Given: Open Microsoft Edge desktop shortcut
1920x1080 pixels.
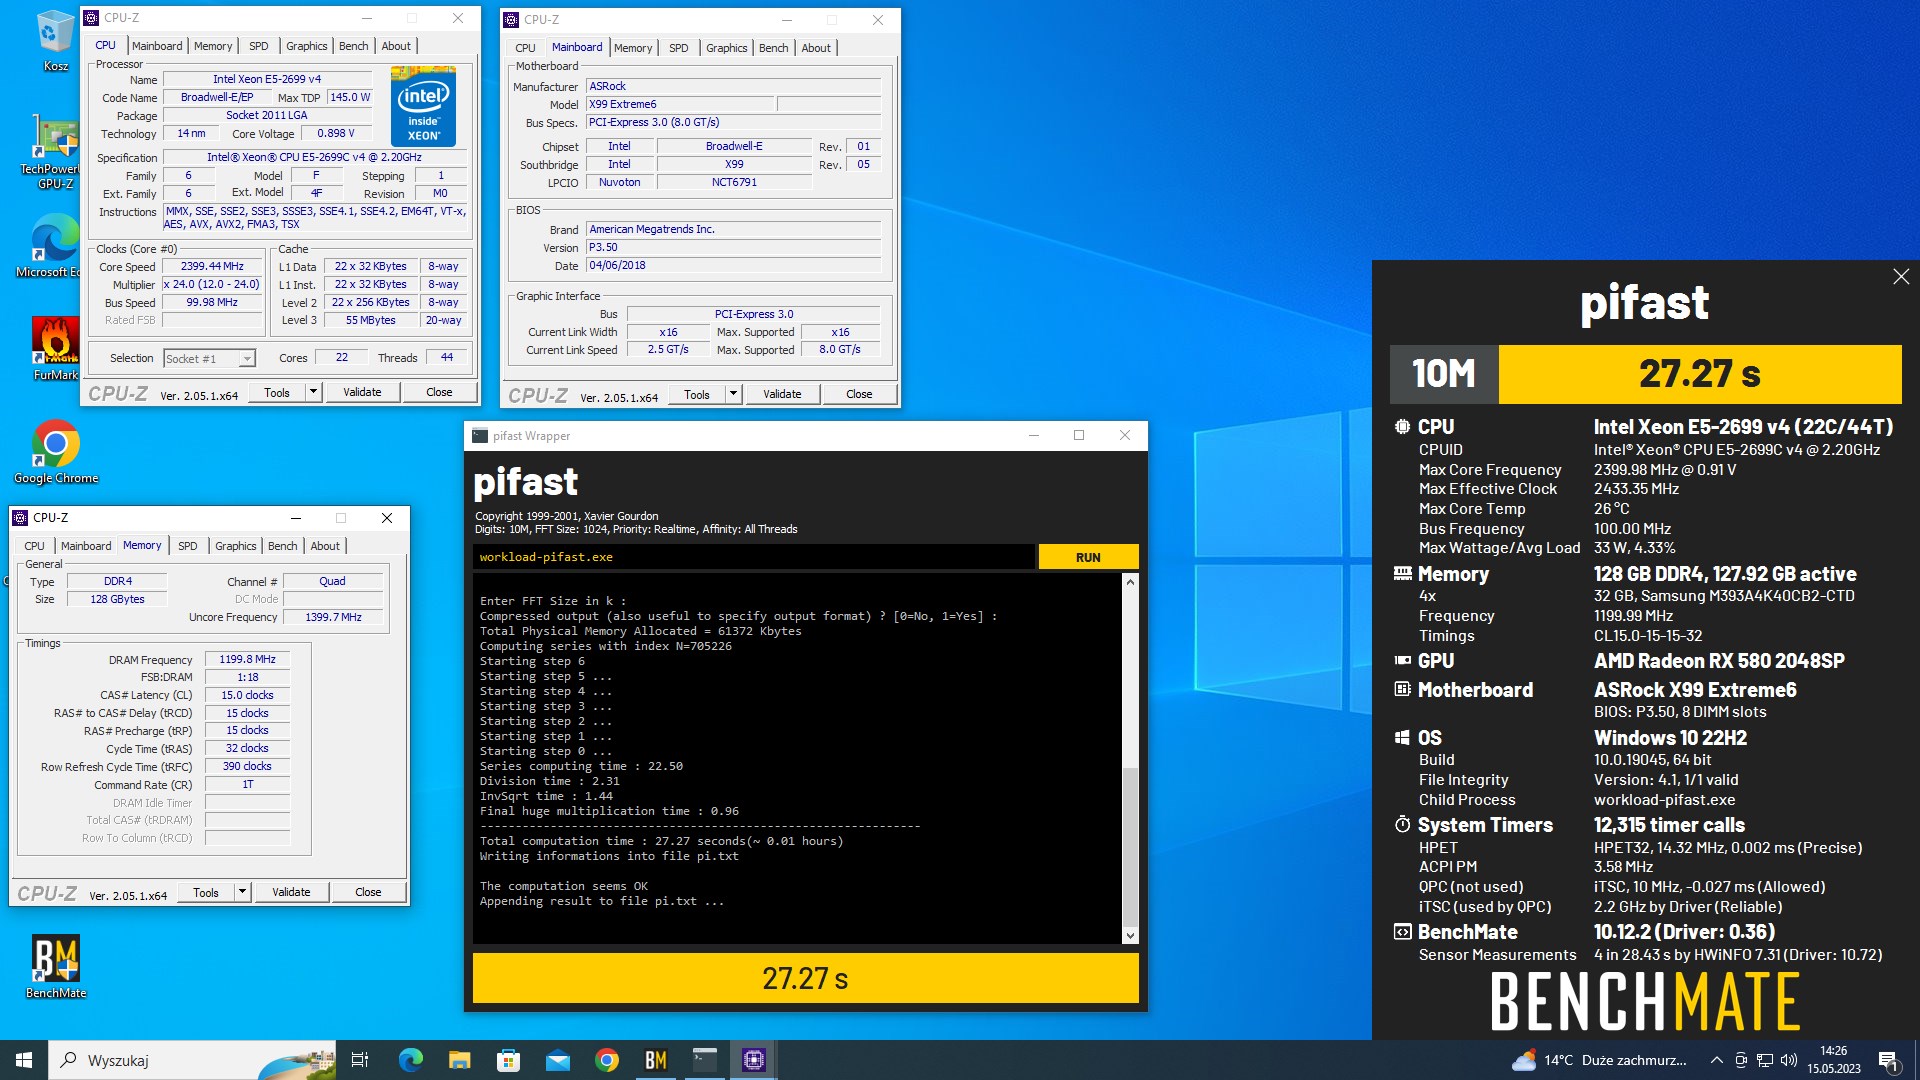Looking at the screenshot, I should pos(55,246).
